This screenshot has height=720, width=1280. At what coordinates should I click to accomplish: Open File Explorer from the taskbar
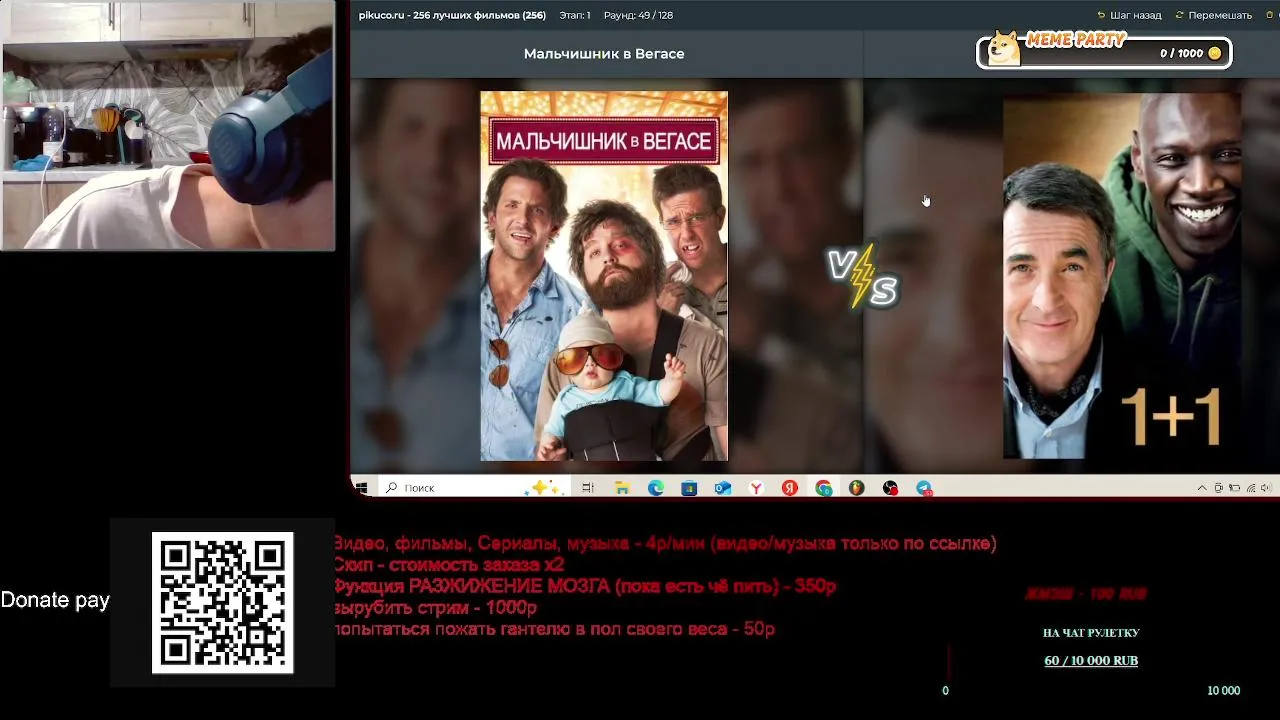pyautogui.click(x=622, y=488)
